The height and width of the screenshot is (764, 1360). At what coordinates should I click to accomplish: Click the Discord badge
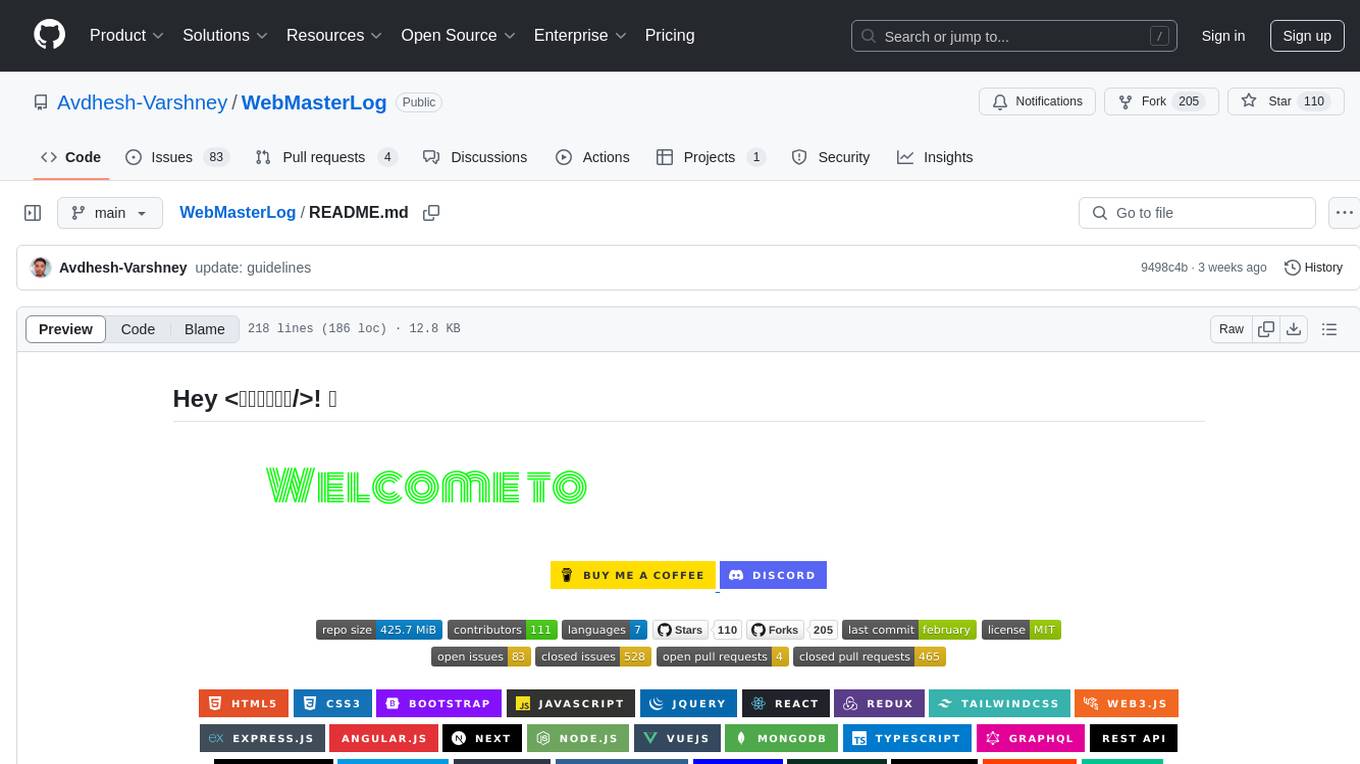pyautogui.click(x=773, y=575)
